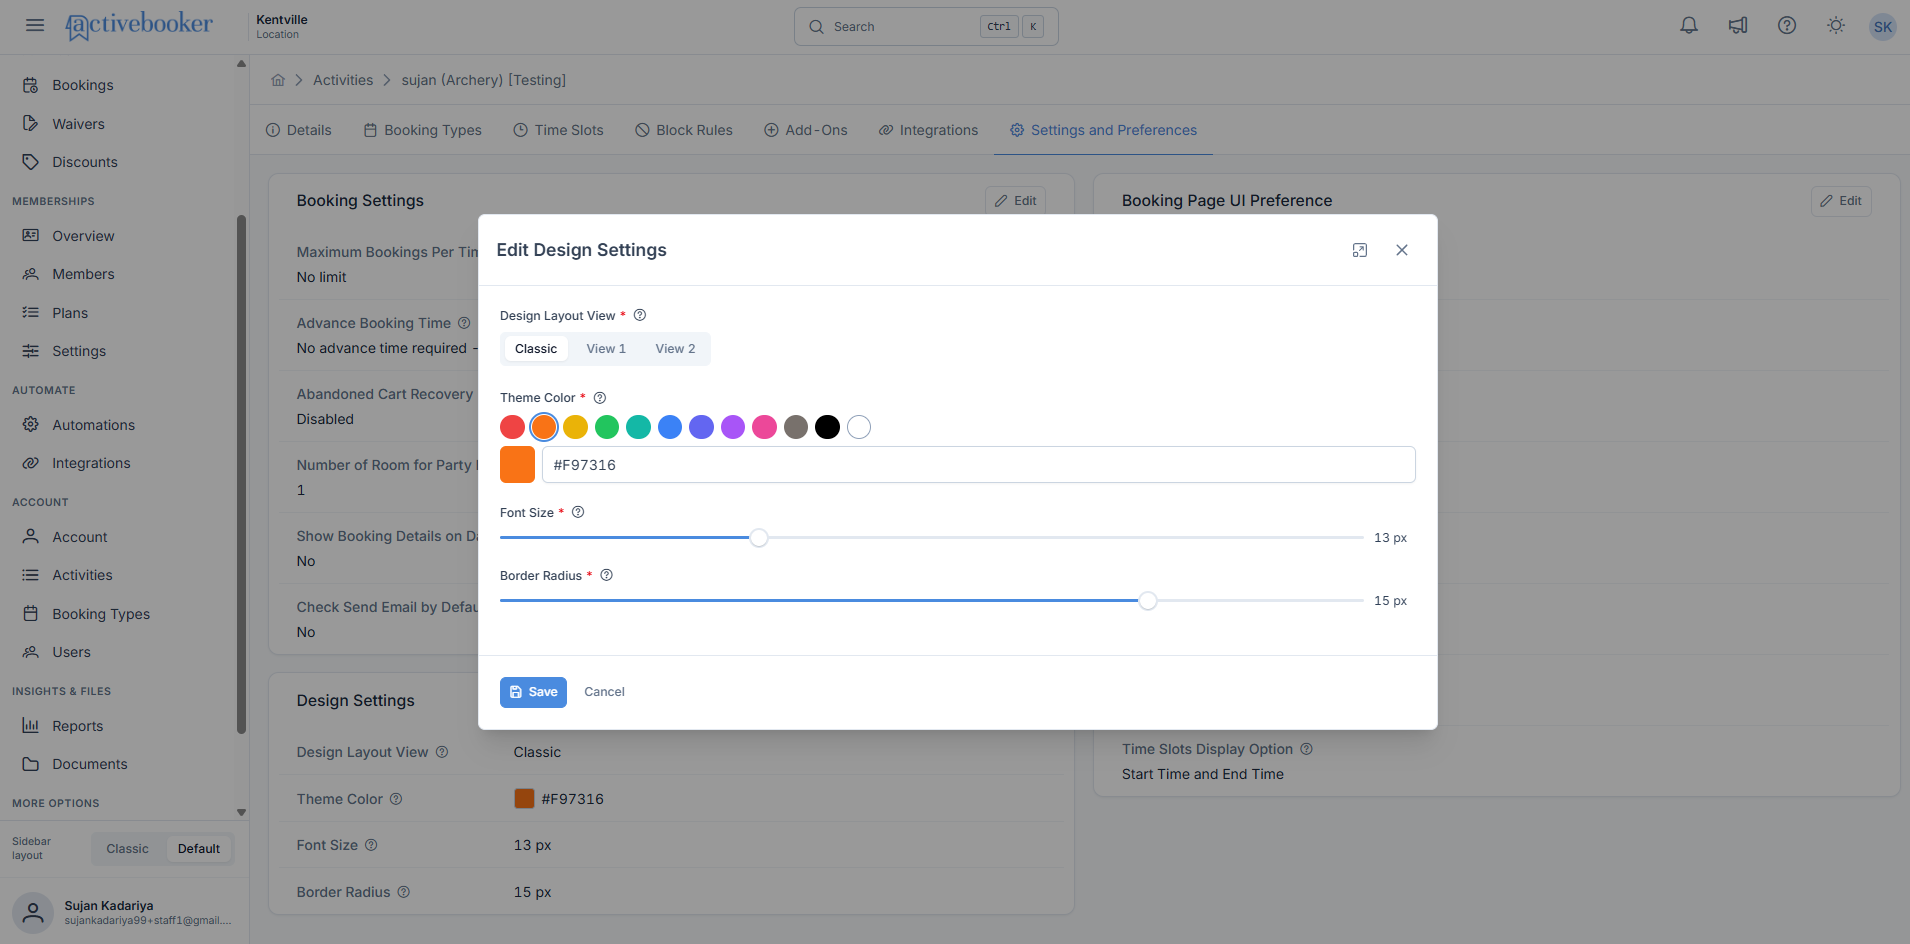This screenshot has height=944, width=1910.
Task: Open Settings and Preferences tab
Action: point(1103,130)
